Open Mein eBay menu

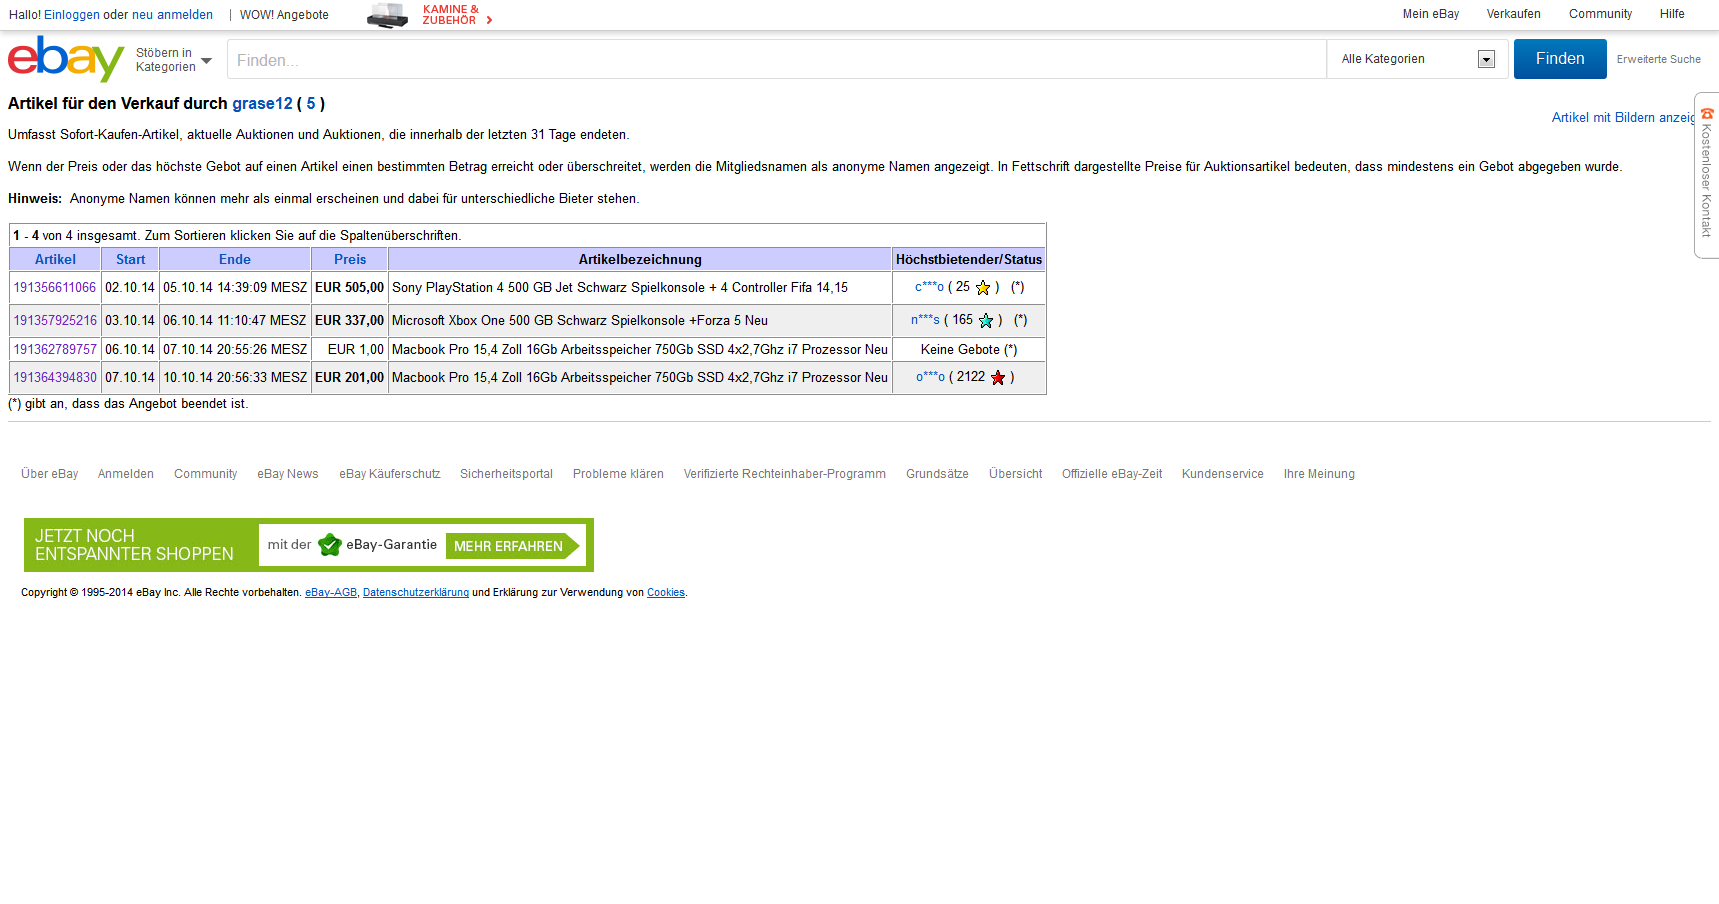point(1430,14)
